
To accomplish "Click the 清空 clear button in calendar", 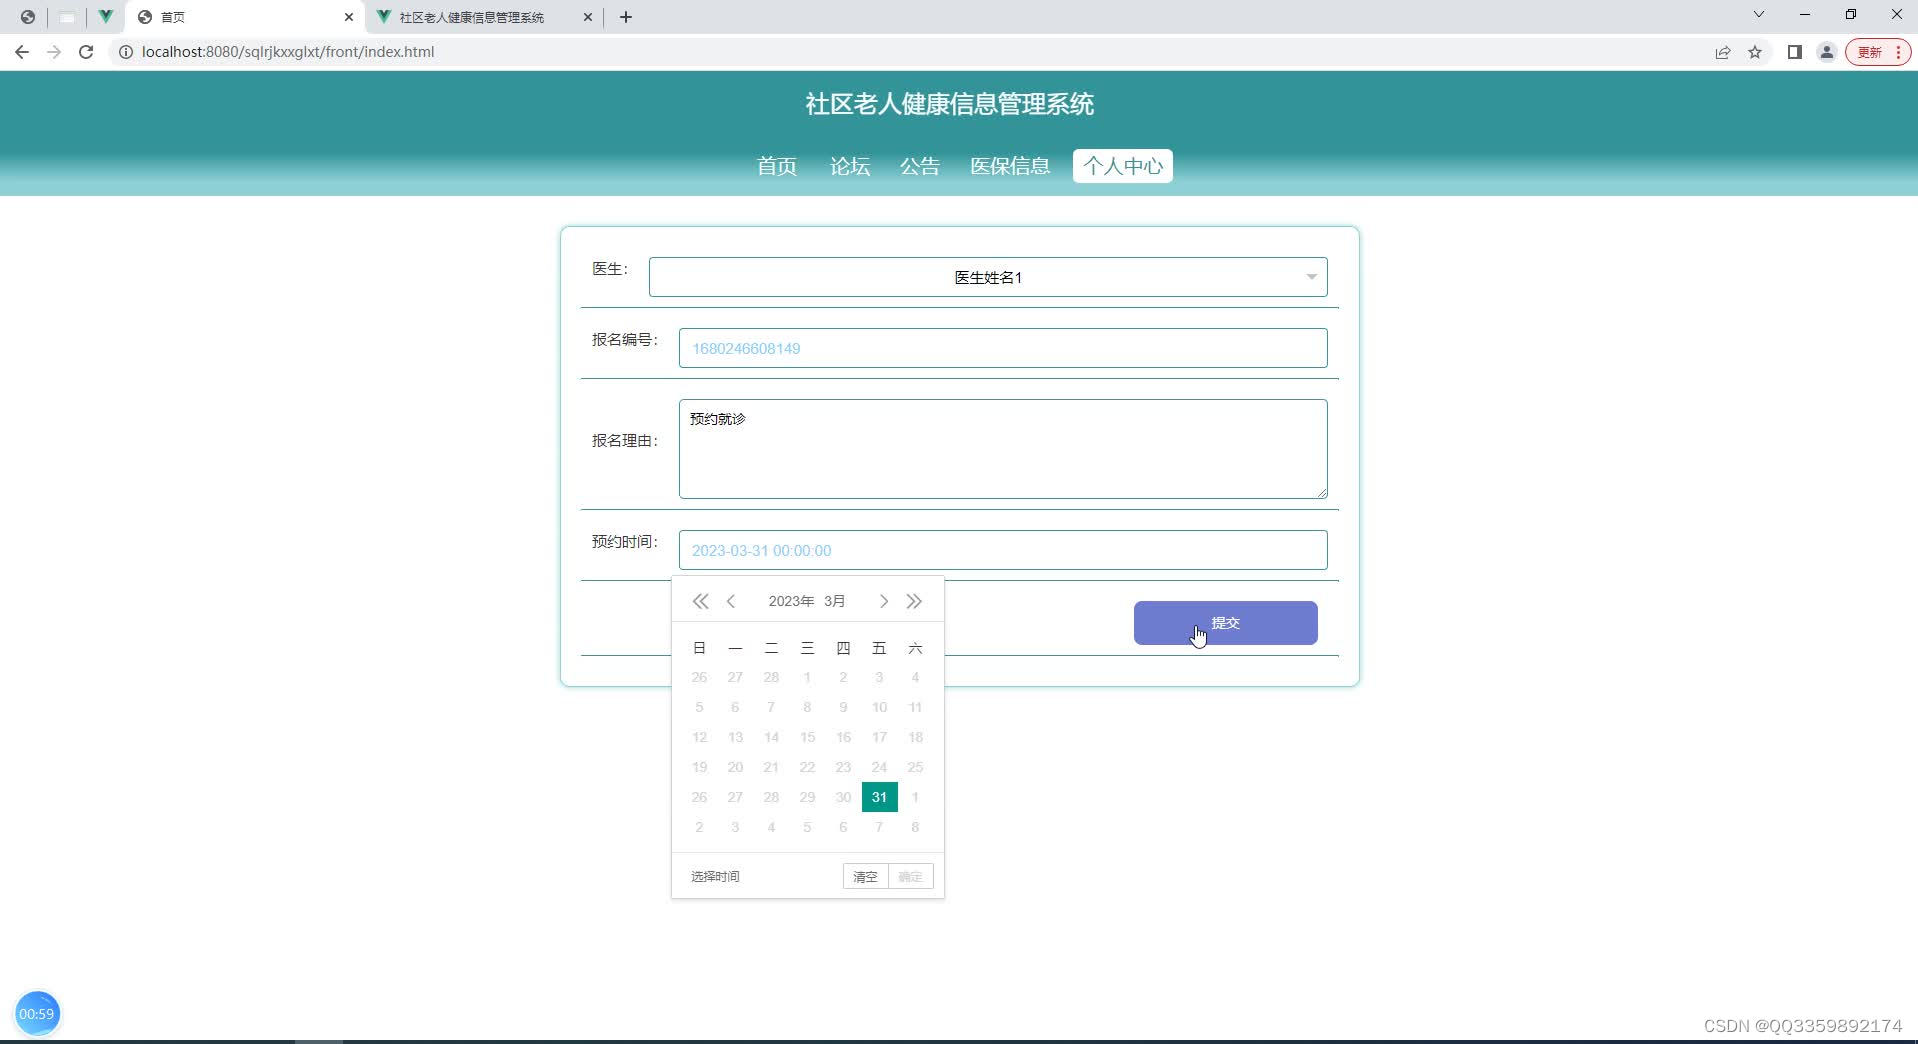I will 865,876.
